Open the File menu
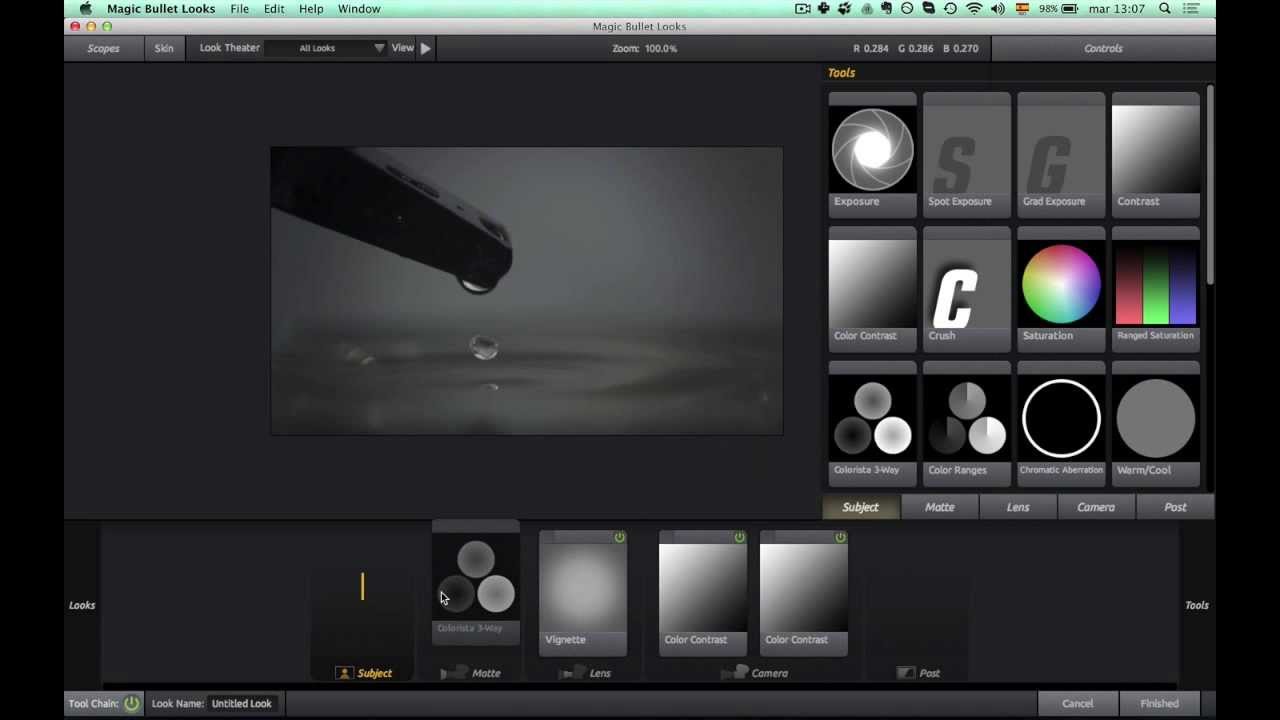The height and width of the screenshot is (720, 1280). click(240, 9)
